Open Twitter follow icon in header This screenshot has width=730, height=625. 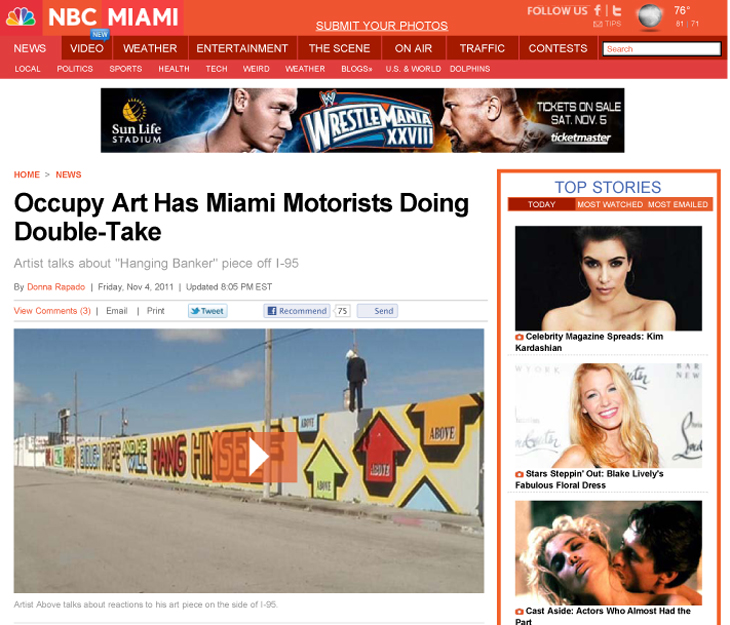pos(616,11)
